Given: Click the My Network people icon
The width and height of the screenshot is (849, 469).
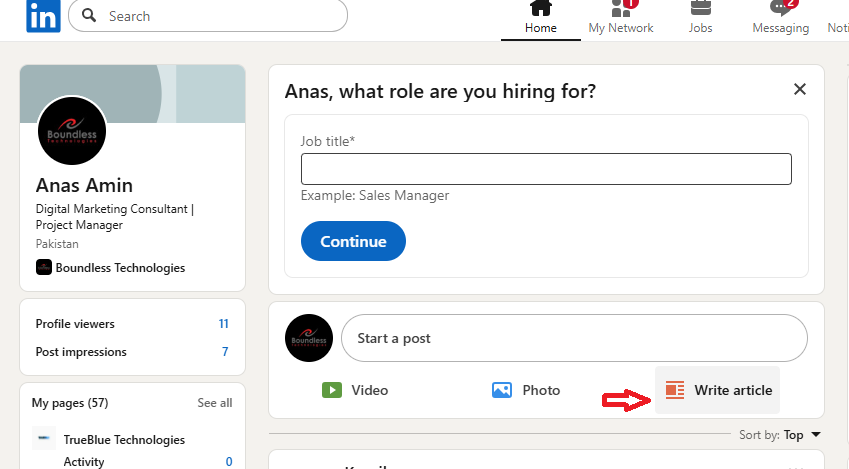Looking at the screenshot, I should (x=621, y=8).
